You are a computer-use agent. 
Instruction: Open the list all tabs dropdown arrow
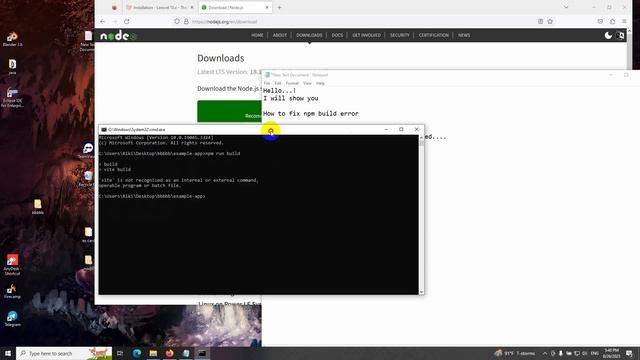[566, 7]
